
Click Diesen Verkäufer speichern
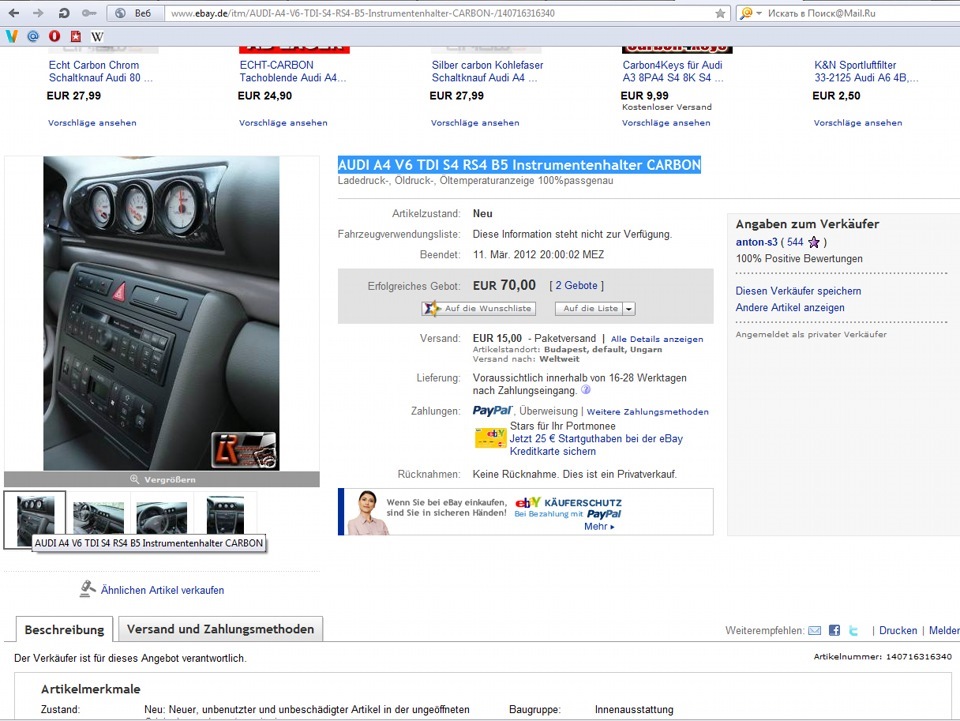click(798, 291)
